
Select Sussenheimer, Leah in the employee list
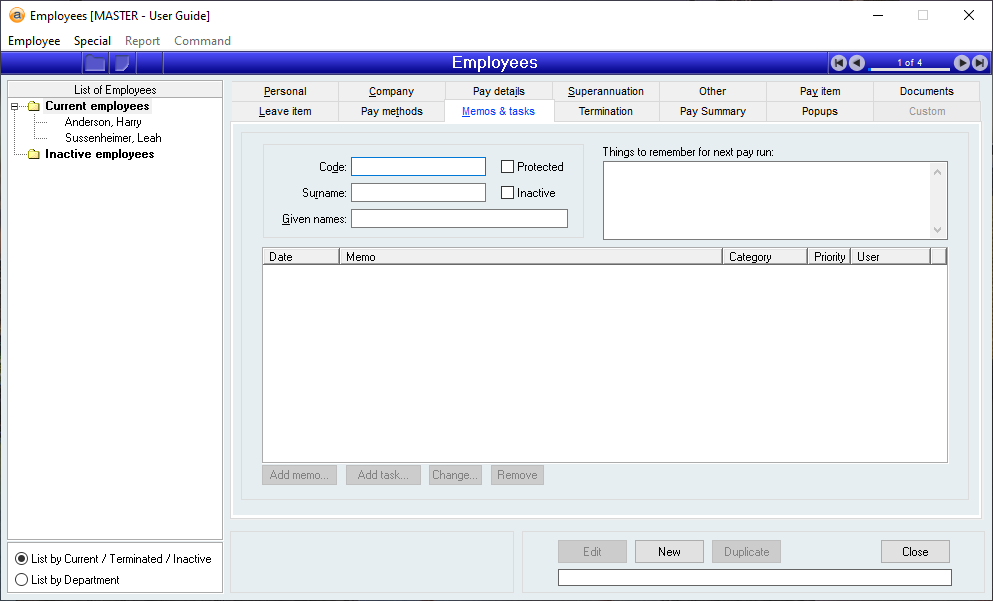coord(113,138)
